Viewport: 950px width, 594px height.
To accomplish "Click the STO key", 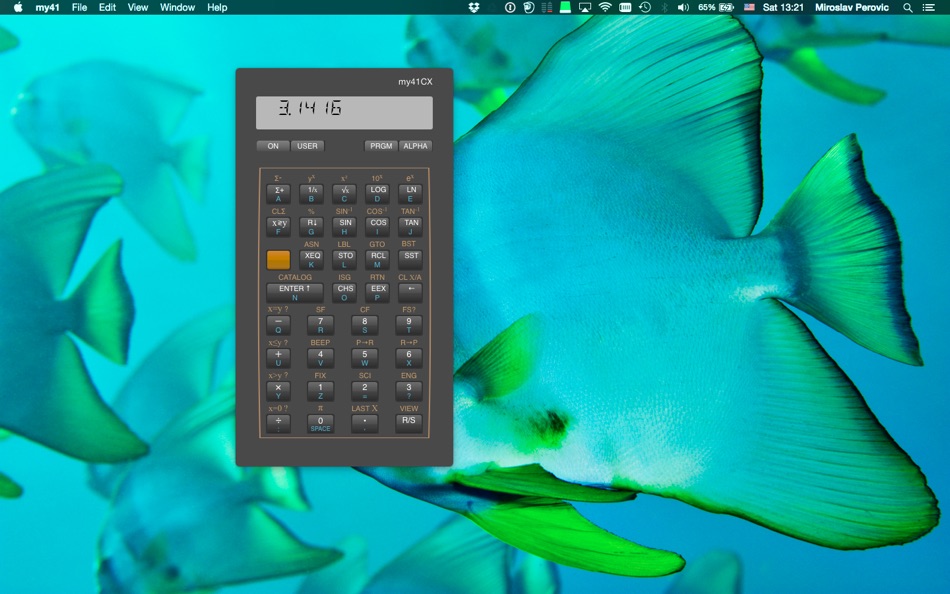I will pos(345,259).
